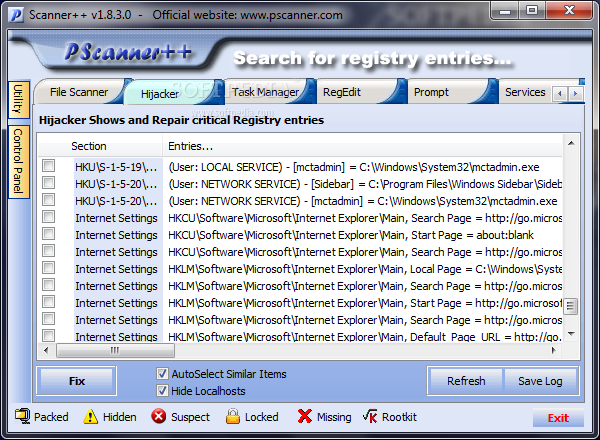Open the File Scanner tab
The image size is (600, 440).
(x=79, y=92)
